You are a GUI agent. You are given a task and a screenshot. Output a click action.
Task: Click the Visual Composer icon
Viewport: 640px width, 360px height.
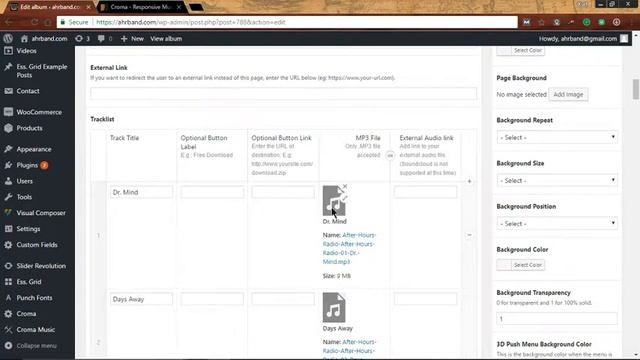tap(8, 213)
